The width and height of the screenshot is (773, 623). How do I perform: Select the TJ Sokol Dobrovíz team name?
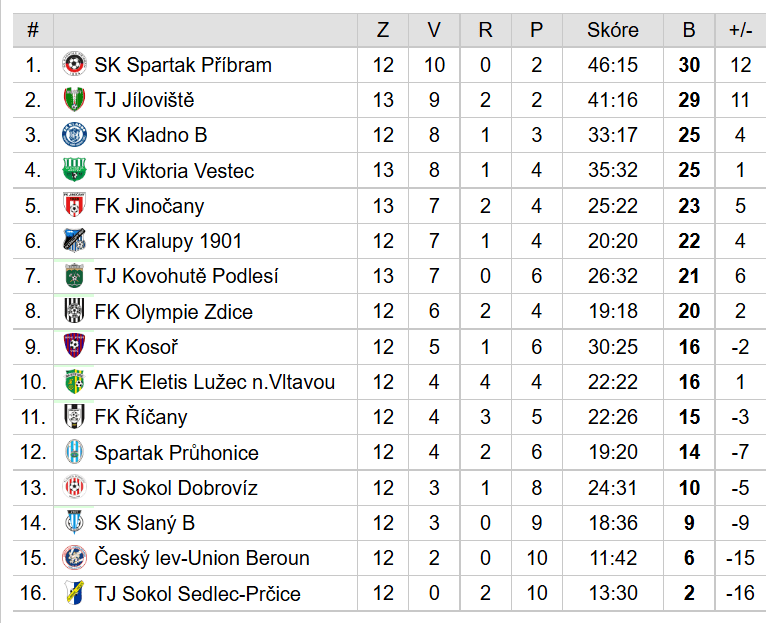click(x=176, y=487)
